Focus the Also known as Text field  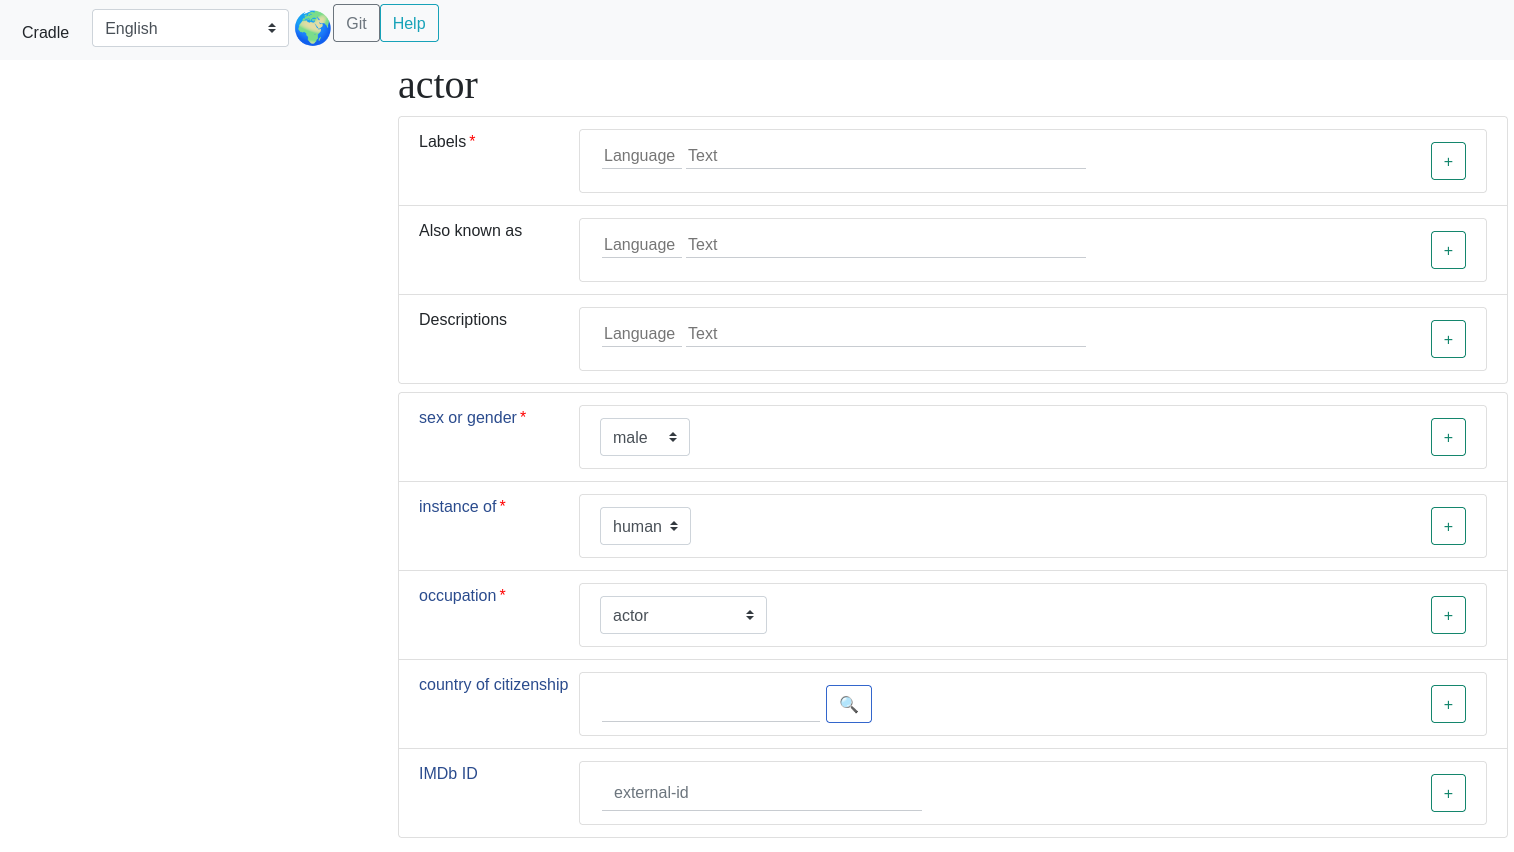click(x=886, y=245)
